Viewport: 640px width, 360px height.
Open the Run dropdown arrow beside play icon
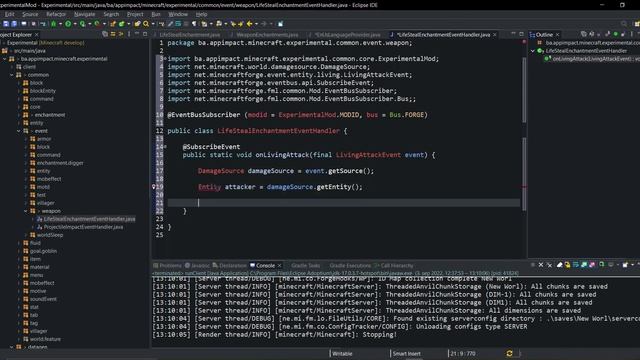pos(75,24)
